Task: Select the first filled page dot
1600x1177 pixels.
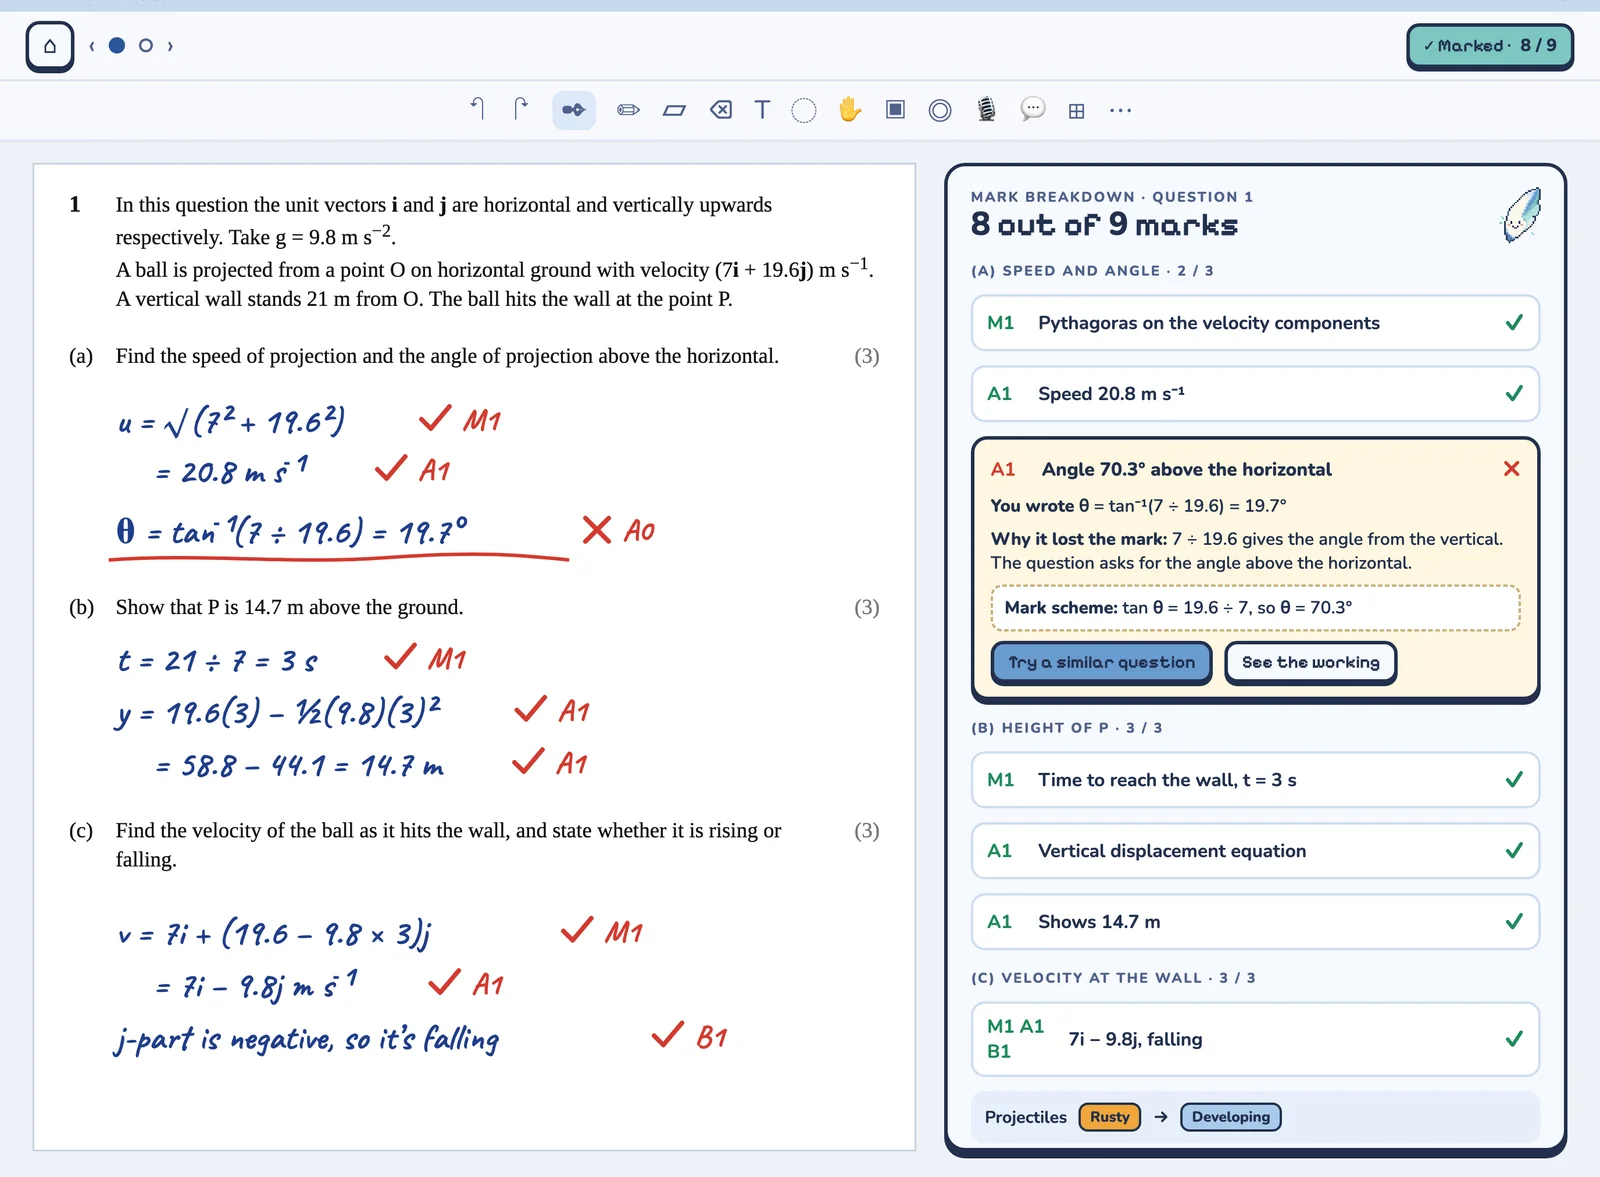Action: tap(117, 45)
